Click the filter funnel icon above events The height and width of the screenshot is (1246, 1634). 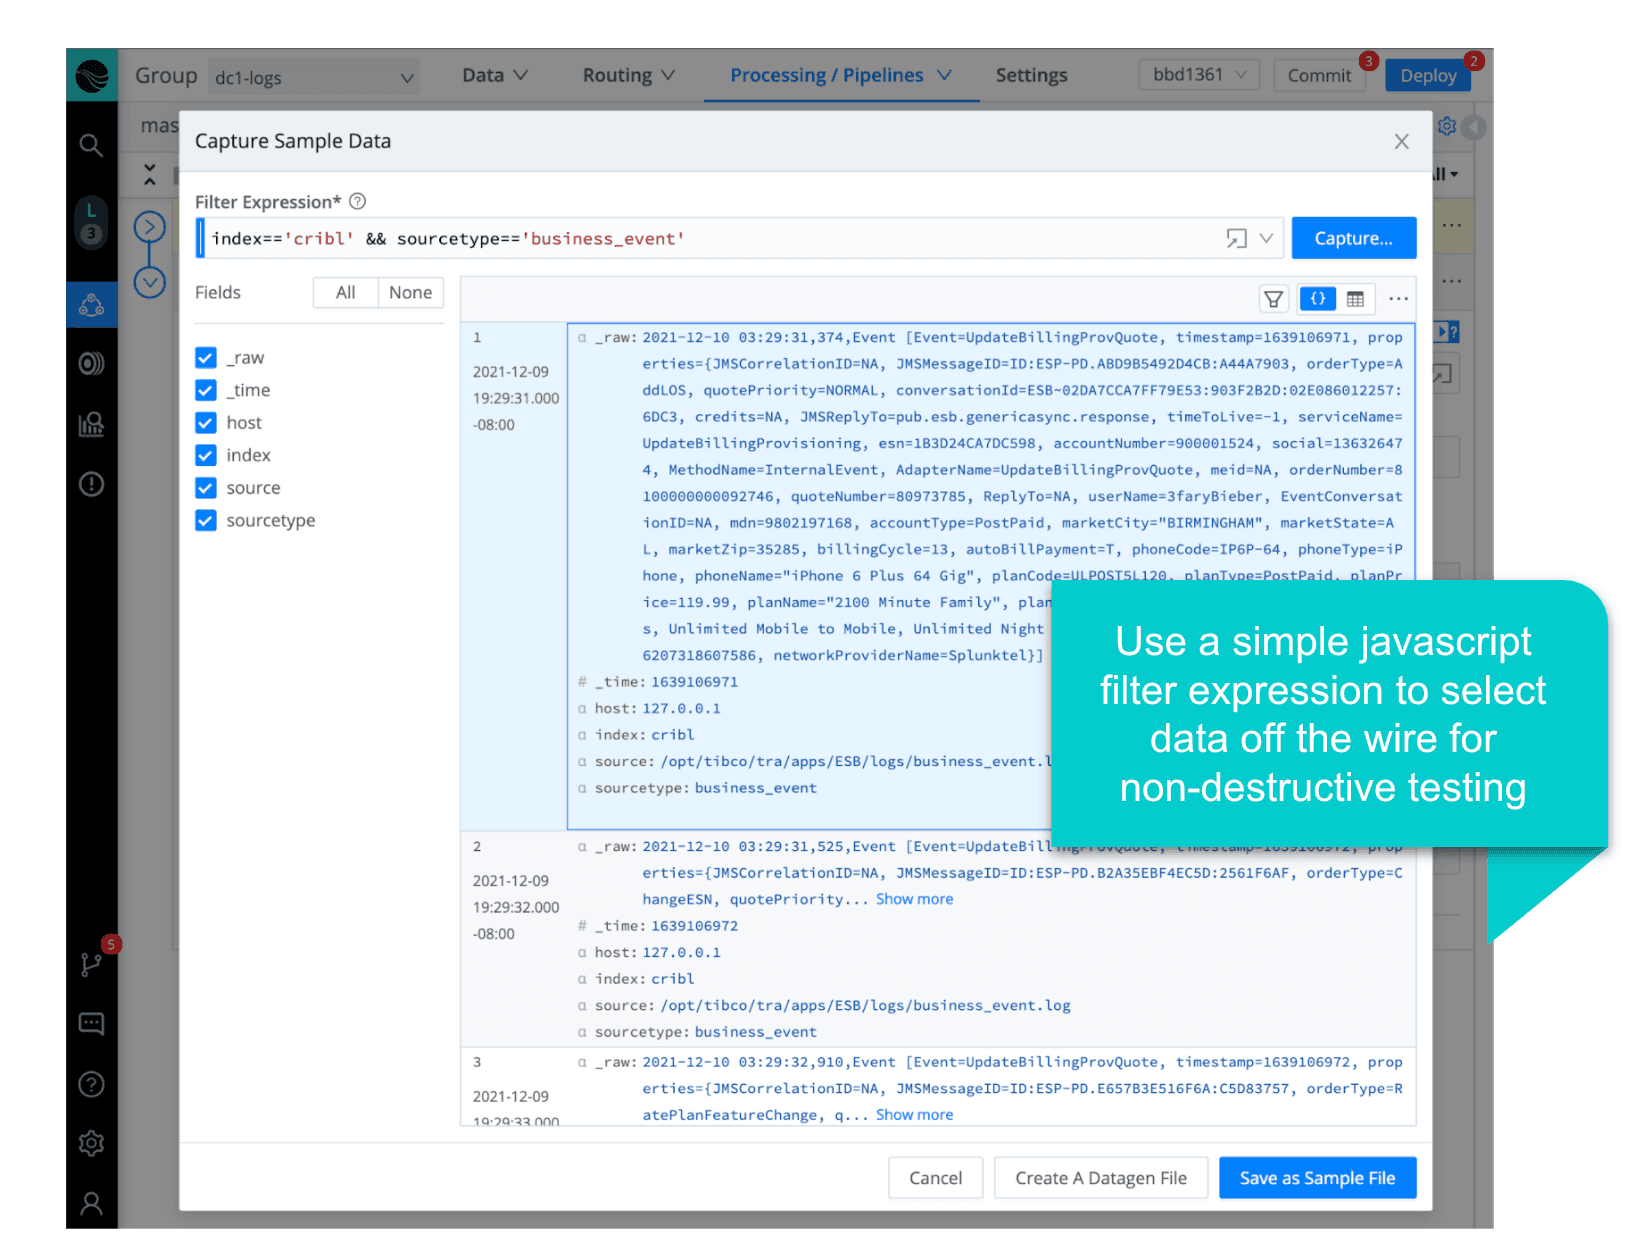click(1273, 299)
